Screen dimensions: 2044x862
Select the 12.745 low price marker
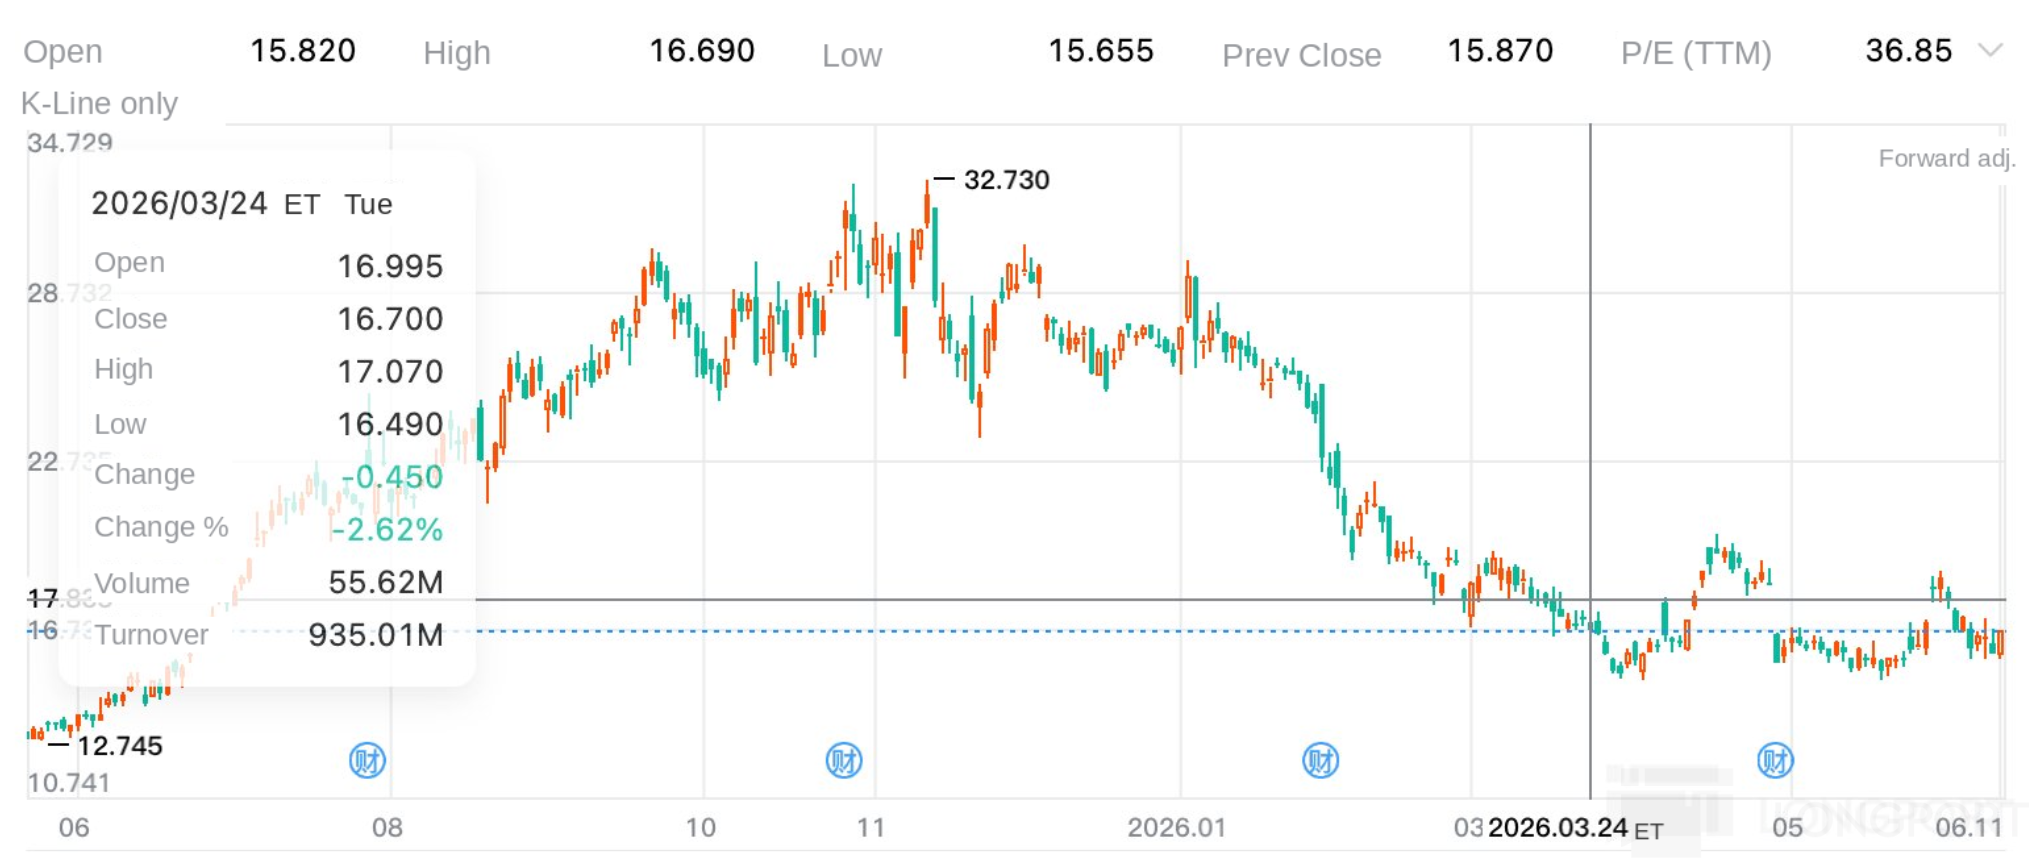[x=119, y=746]
